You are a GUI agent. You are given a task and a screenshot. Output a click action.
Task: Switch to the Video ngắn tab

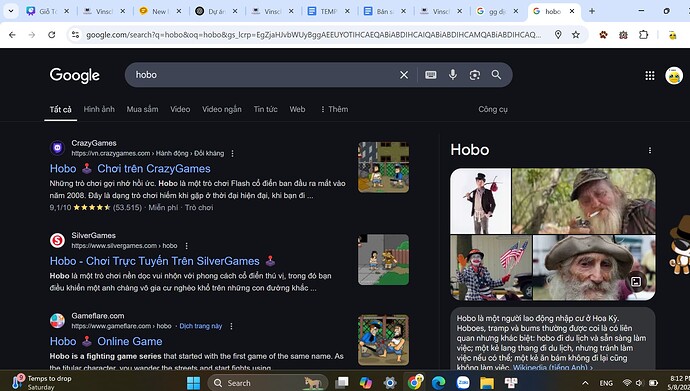click(x=222, y=110)
